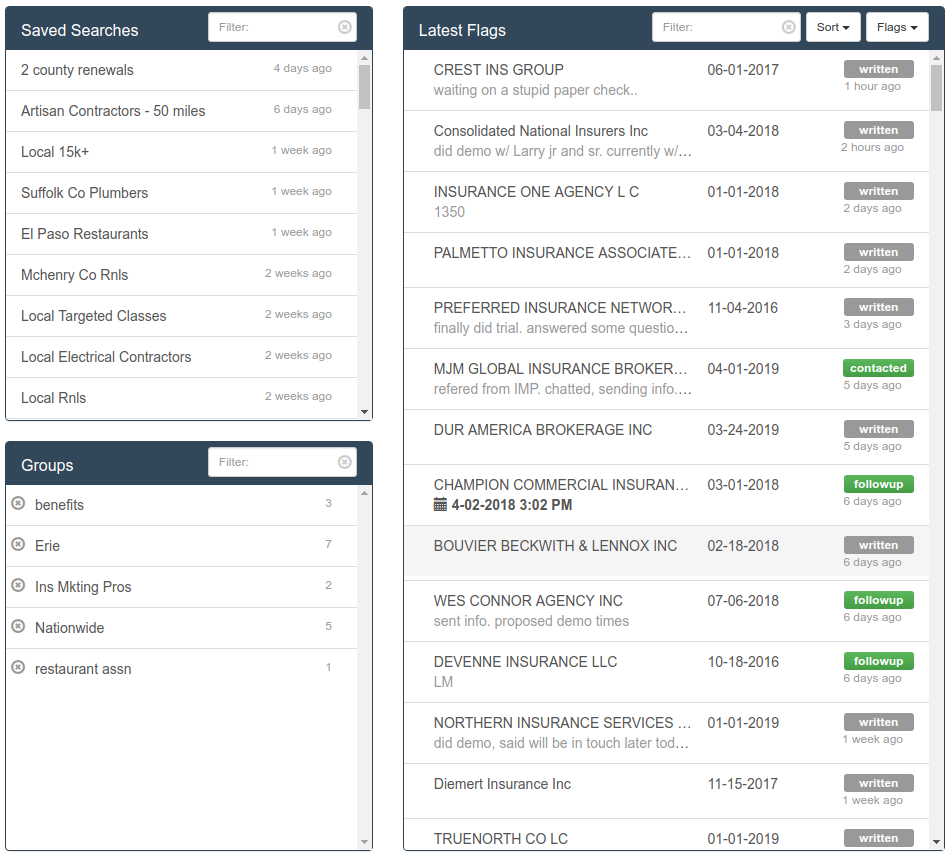Click the written badge for CREST INS GROUP
The height and width of the screenshot is (856, 949).
[878, 69]
